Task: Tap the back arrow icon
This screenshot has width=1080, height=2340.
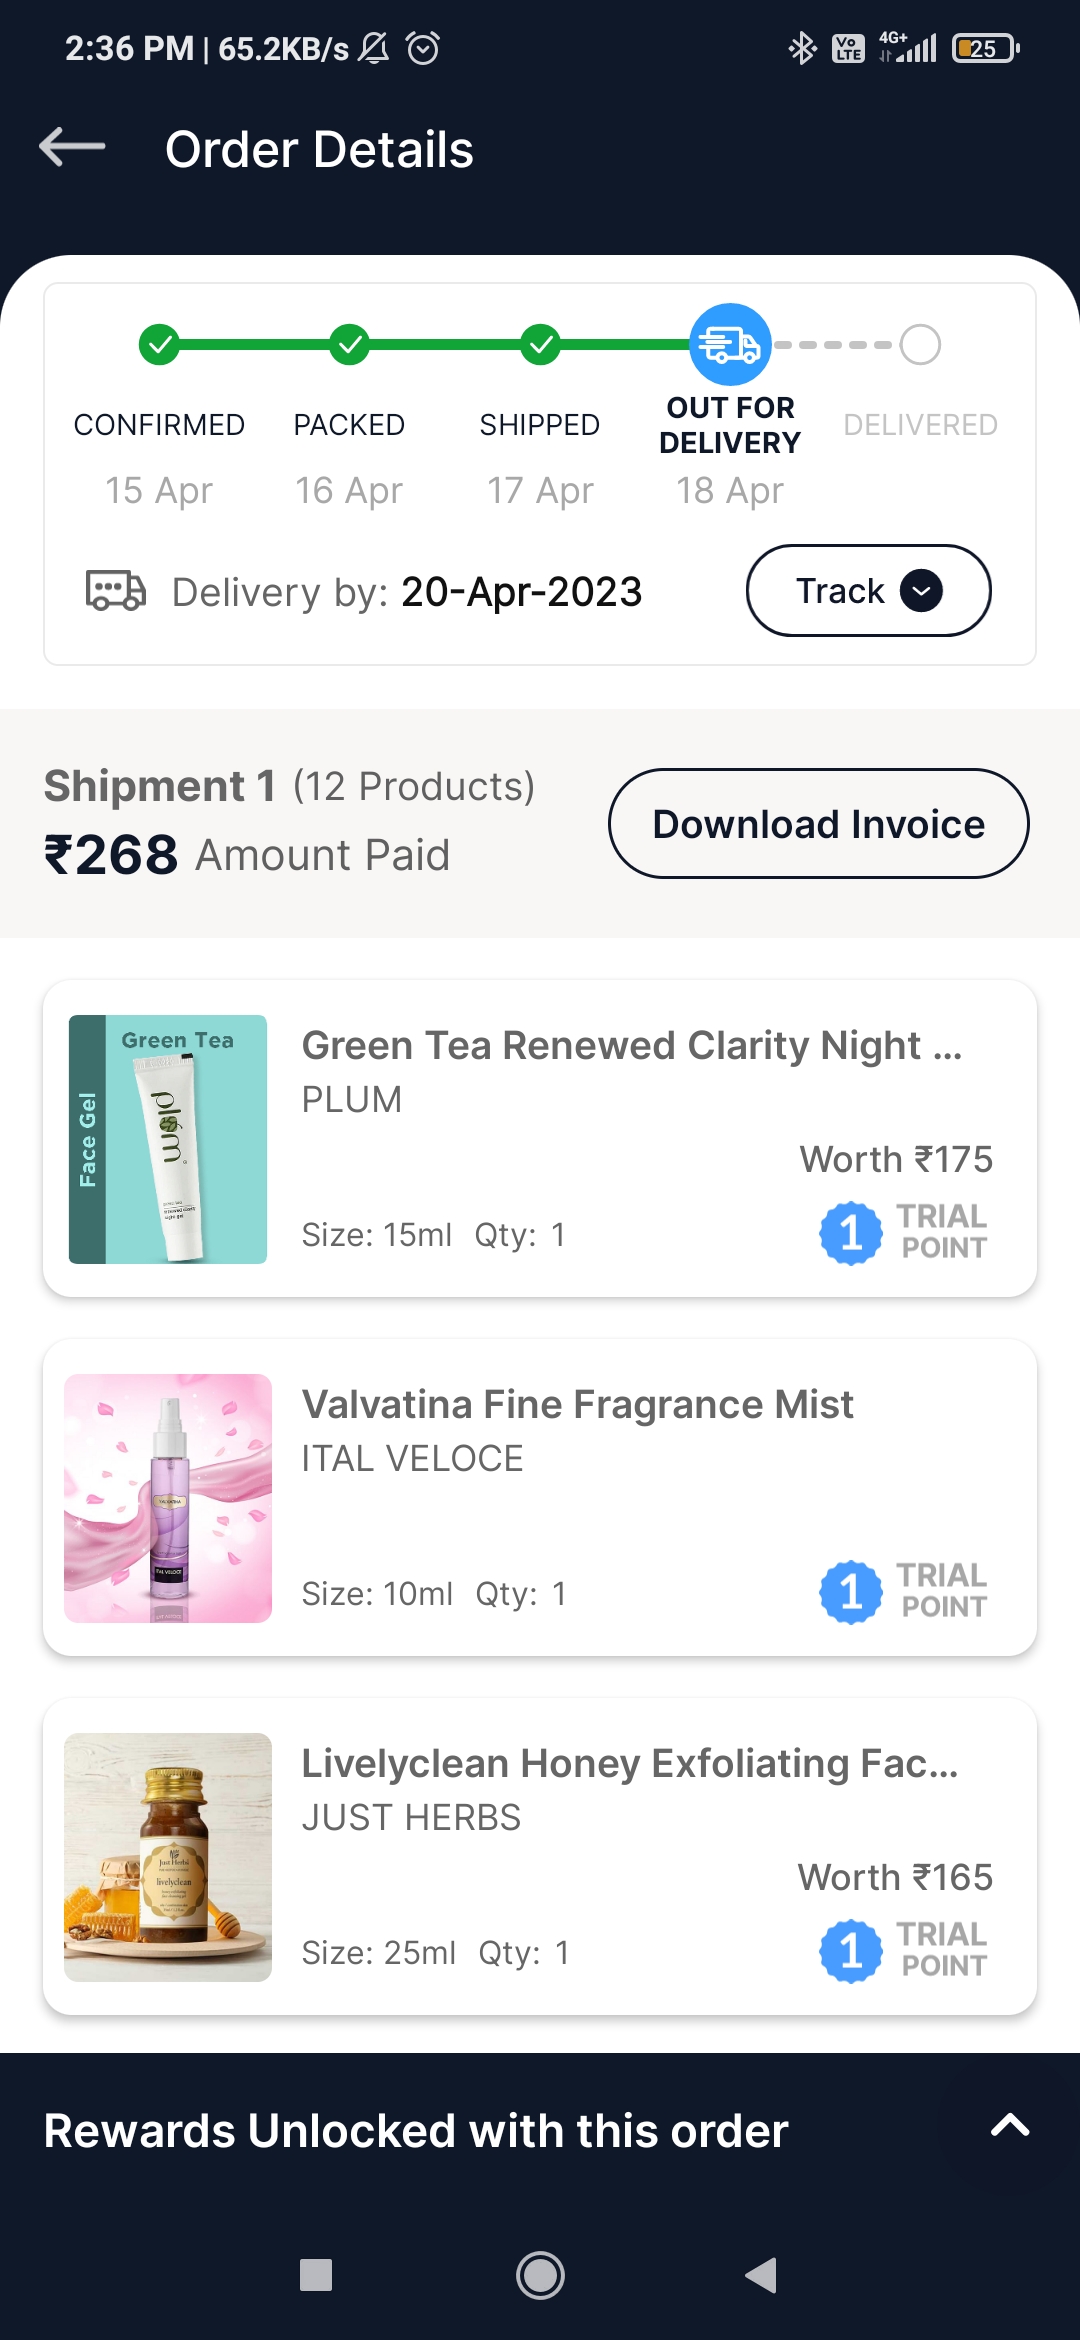Action: [x=73, y=147]
